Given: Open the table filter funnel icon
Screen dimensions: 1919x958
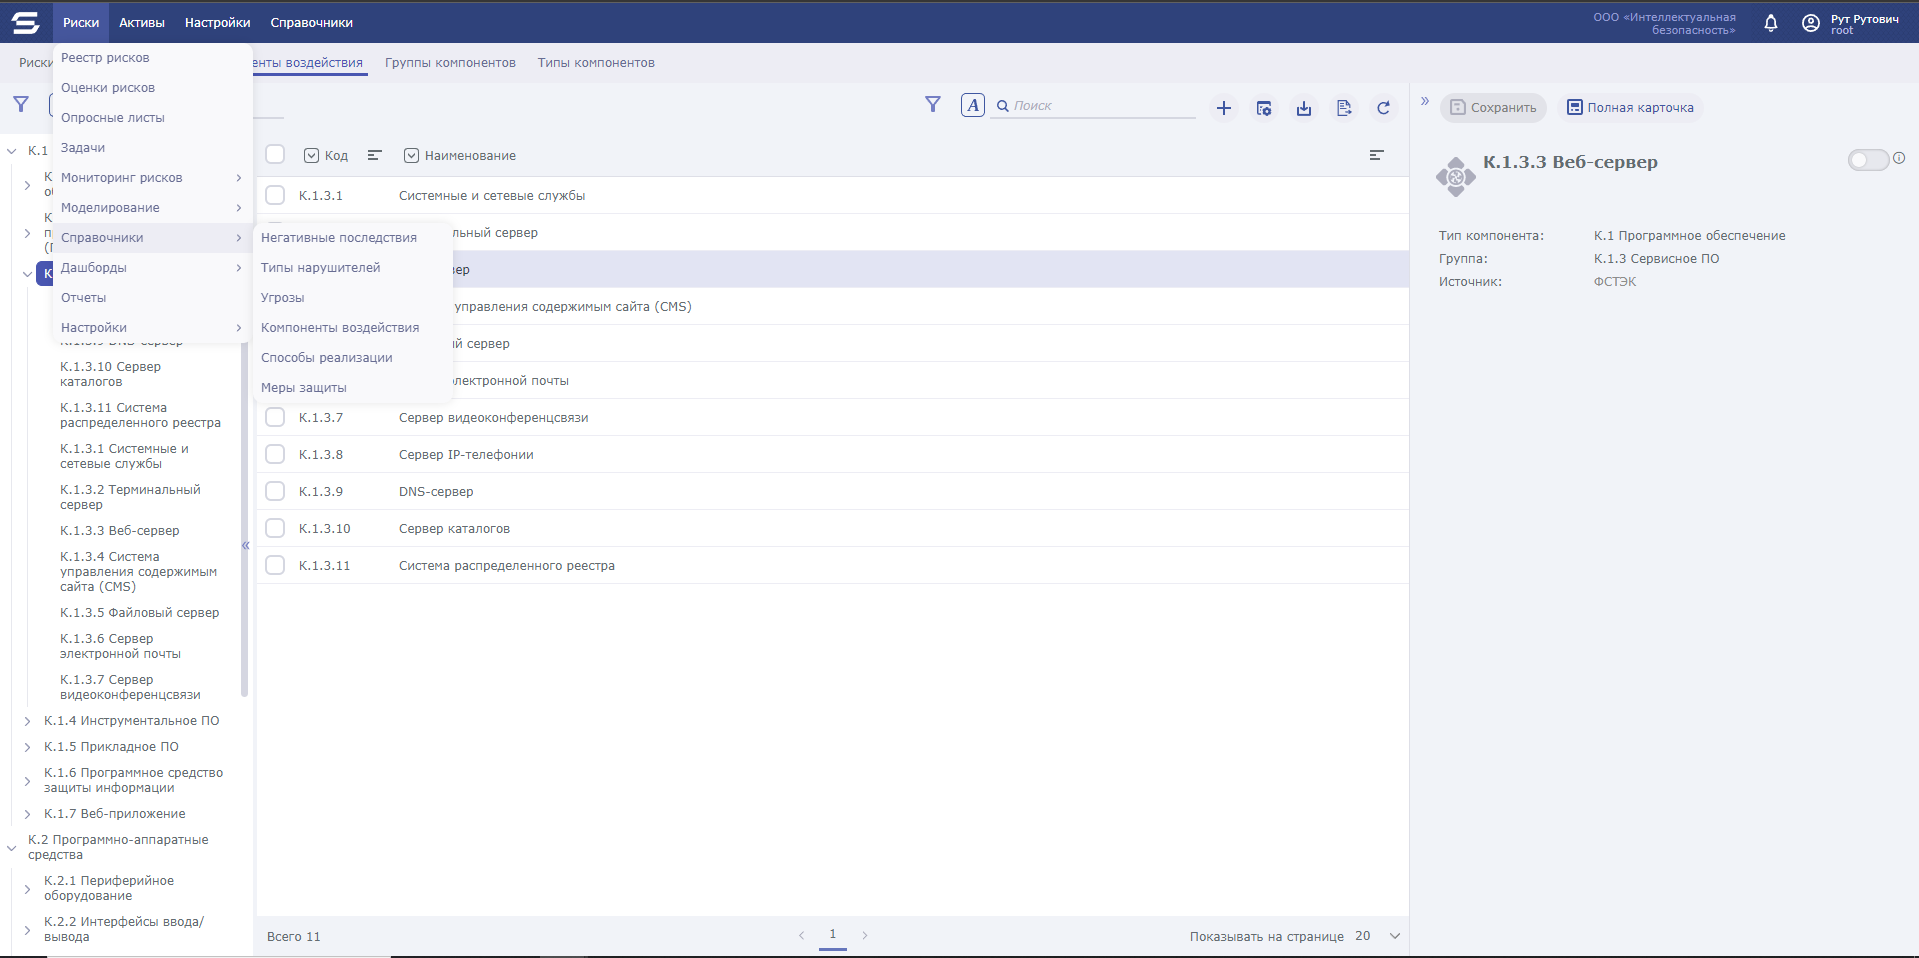Looking at the screenshot, I should [x=933, y=104].
